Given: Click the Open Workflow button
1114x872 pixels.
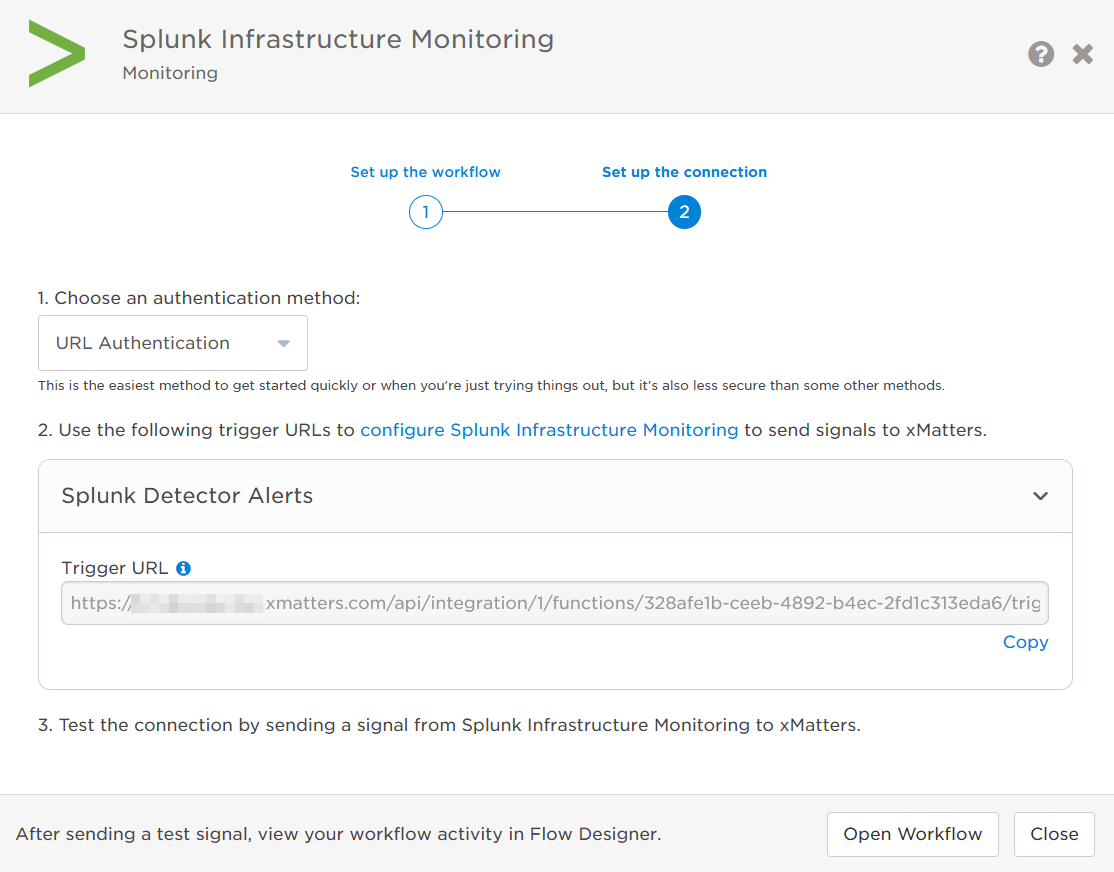Looking at the screenshot, I should tap(913, 834).
